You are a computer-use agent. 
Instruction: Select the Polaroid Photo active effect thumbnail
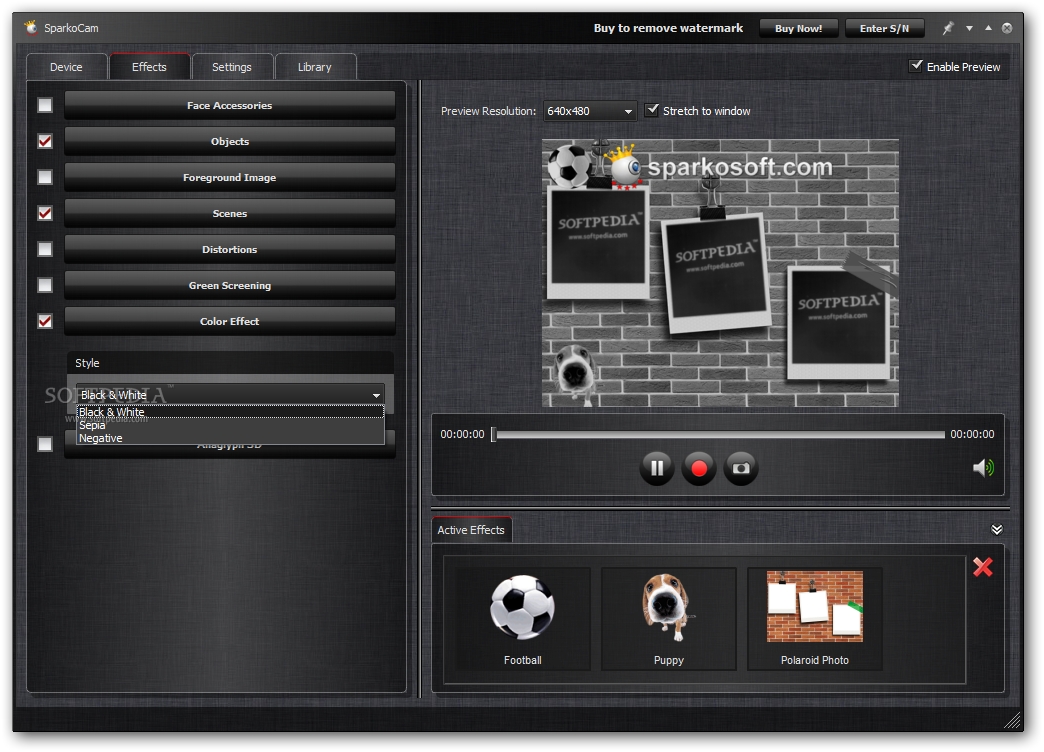[815, 619]
